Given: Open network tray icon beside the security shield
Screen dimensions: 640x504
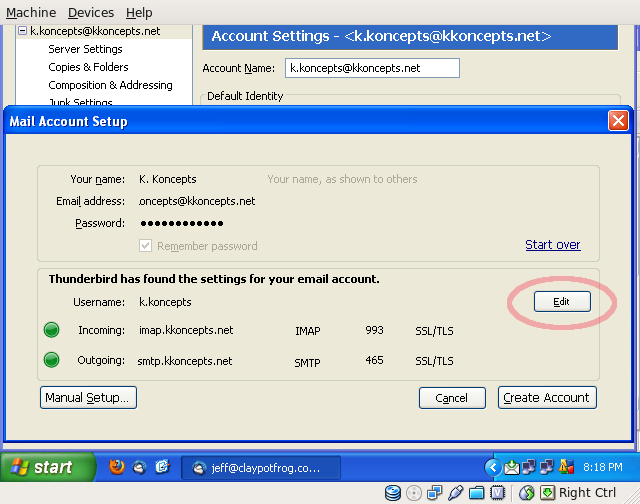Looking at the screenshot, I should [x=547, y=467].
